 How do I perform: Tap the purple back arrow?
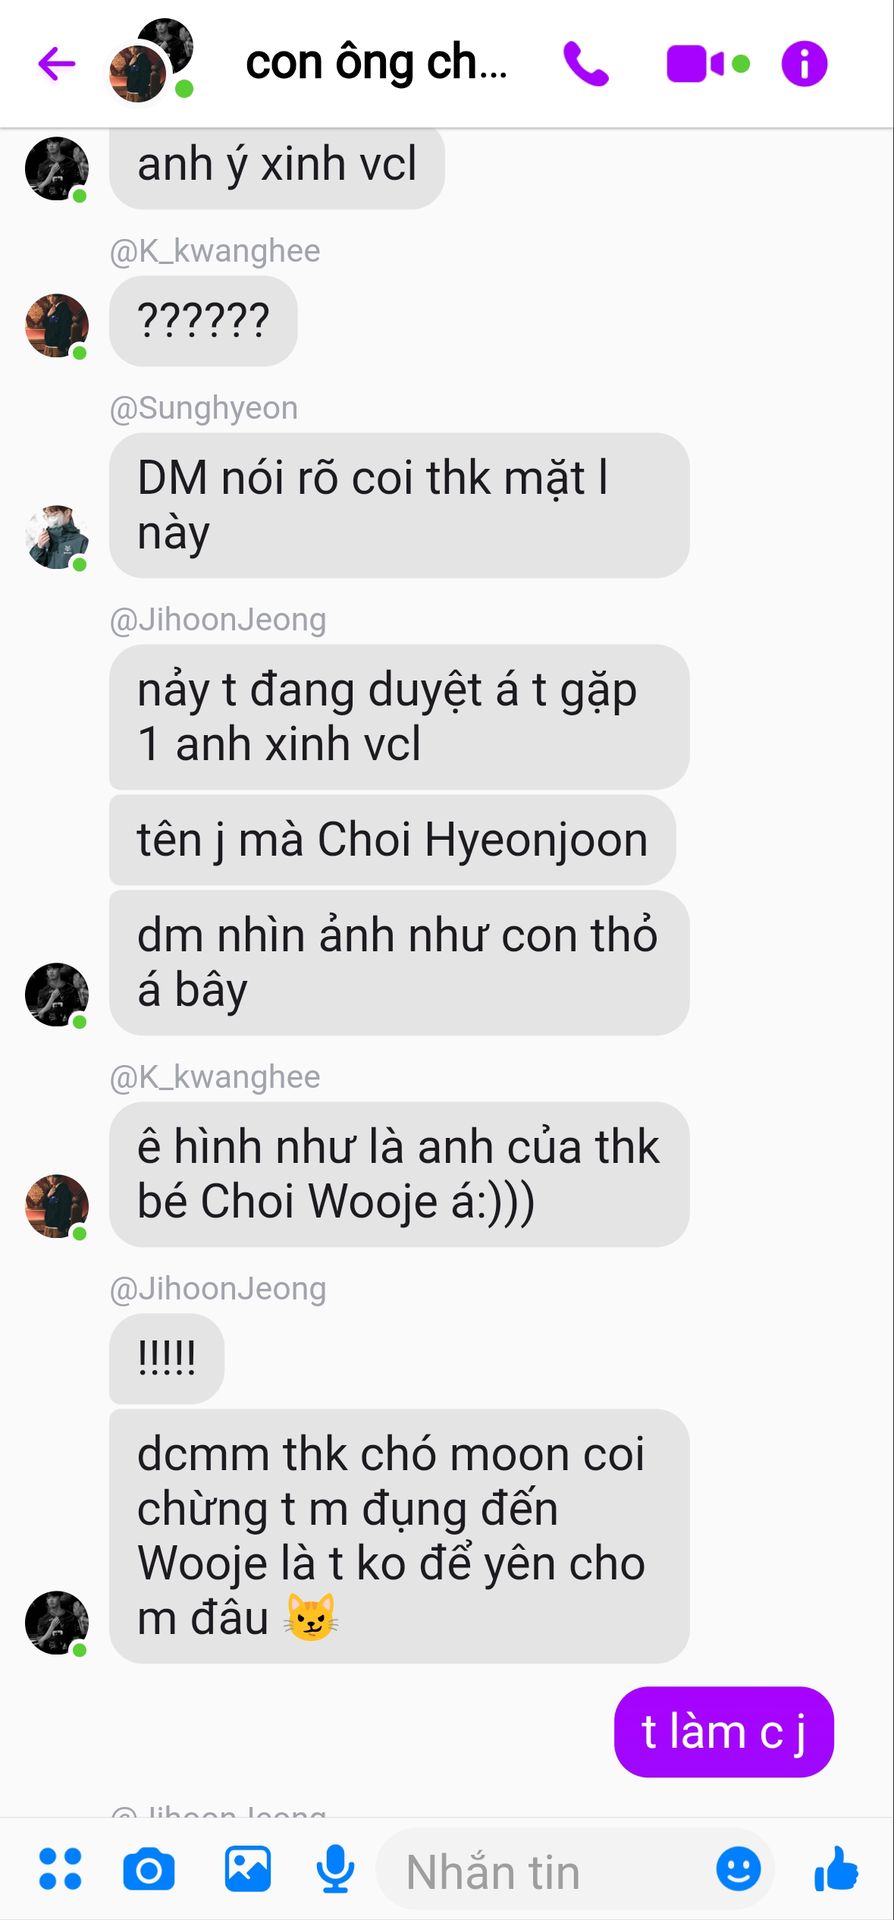(57, 64)
